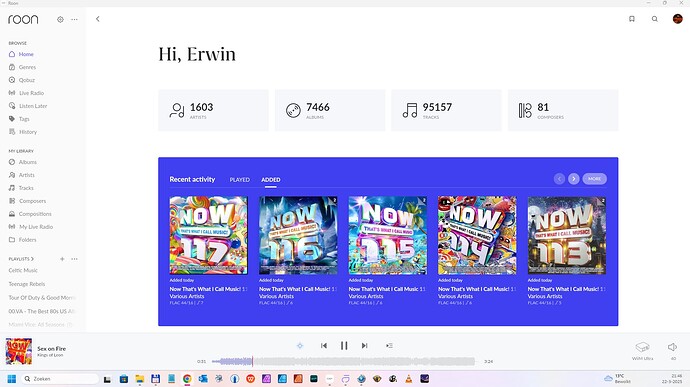Screen dimensions: 690x387
Task: Open the 95157 Tracks stat card
Action: click(446, 110)
